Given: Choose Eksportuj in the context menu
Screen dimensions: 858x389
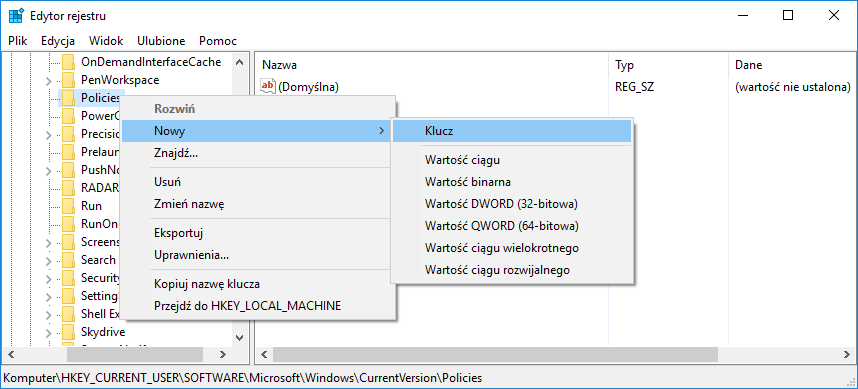Looking at the screenshot, I should coord(257,234).
